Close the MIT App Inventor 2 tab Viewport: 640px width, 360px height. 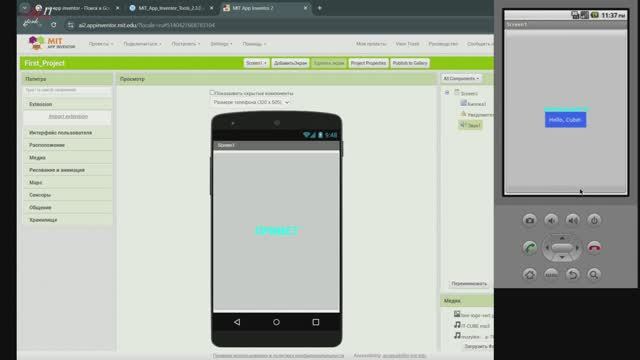point(305,8)
